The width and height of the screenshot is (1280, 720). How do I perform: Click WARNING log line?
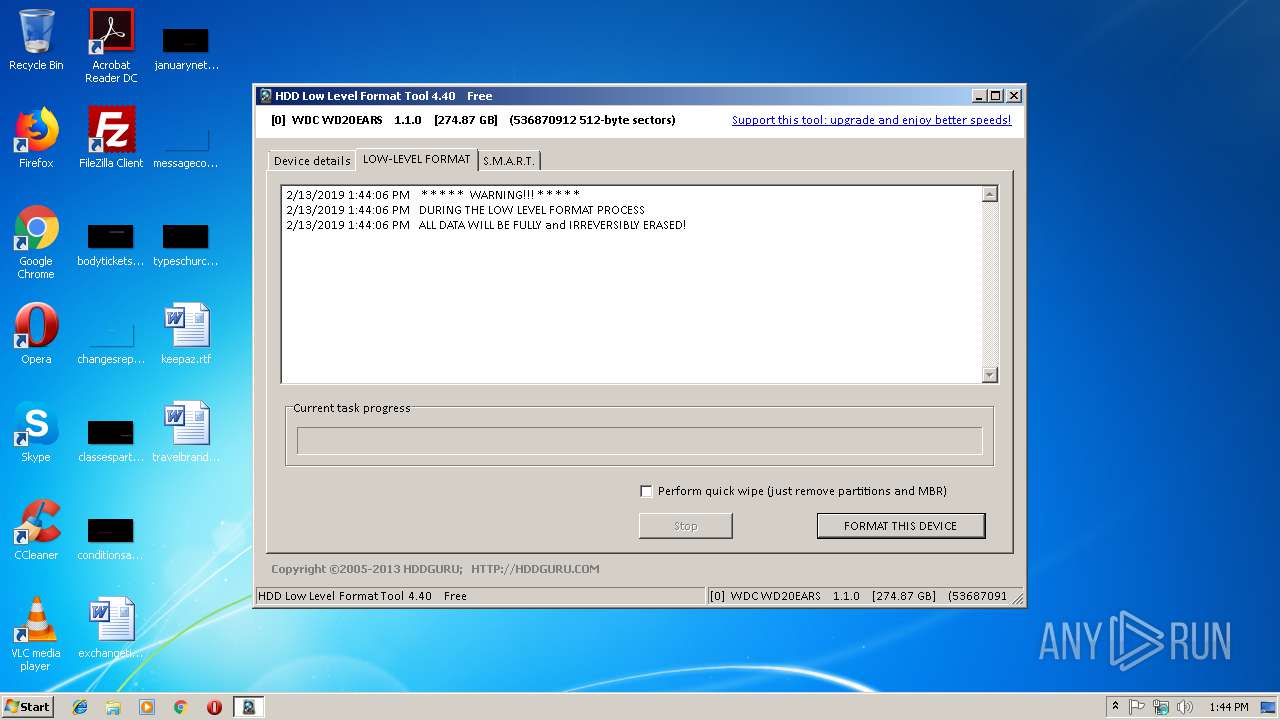pos(433,195)
